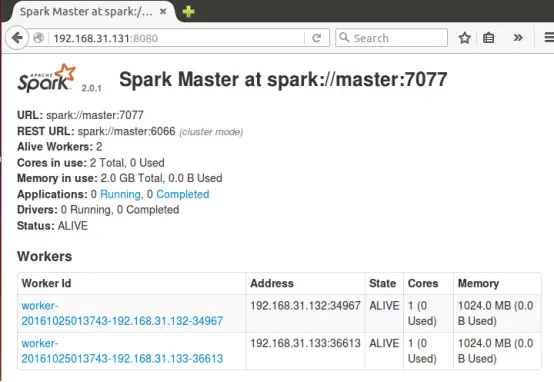
Task: Close the Spark Master tab
Action: tap(163, 12)
